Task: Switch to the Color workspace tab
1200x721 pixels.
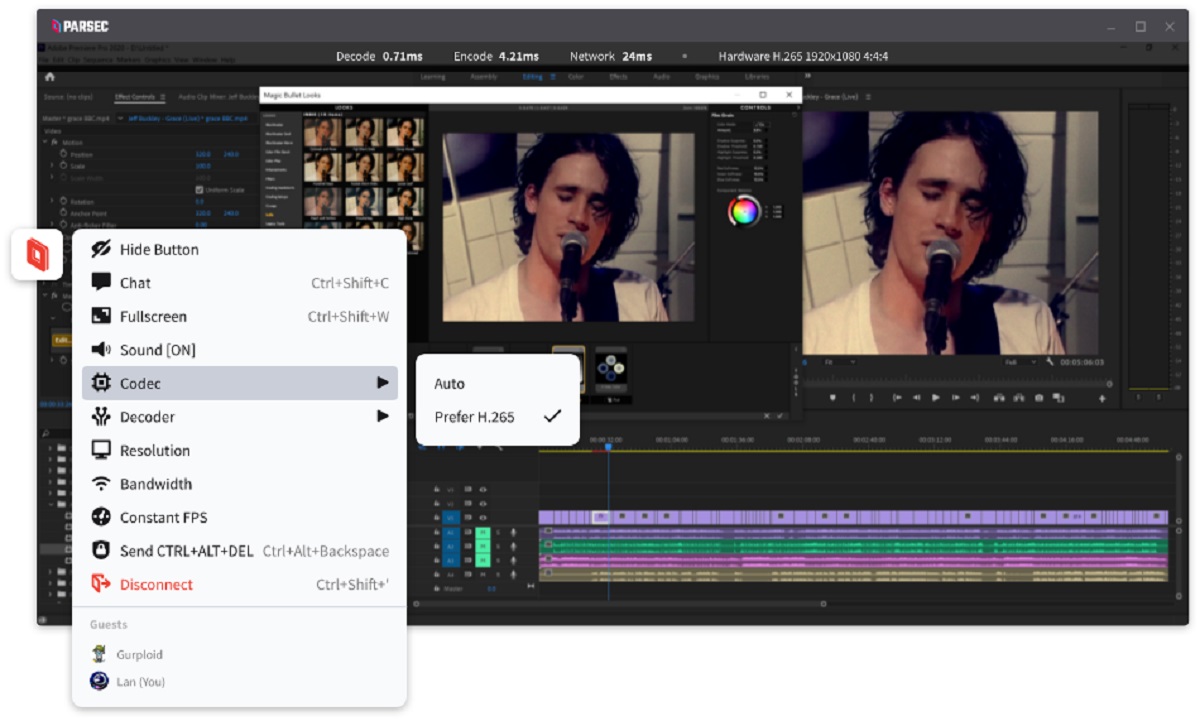Action: pyautogui.click(x=576, y=77)
